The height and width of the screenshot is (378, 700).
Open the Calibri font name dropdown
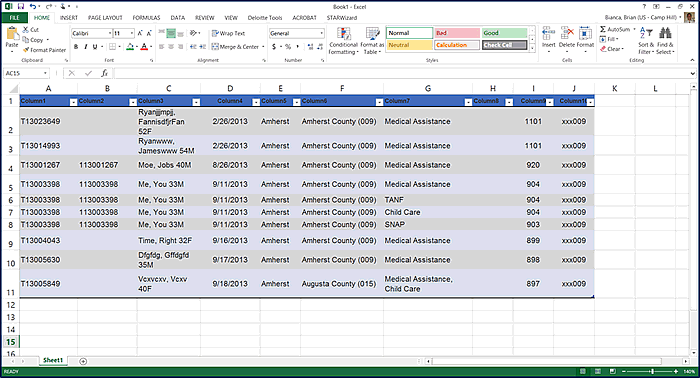pos(109,33)
